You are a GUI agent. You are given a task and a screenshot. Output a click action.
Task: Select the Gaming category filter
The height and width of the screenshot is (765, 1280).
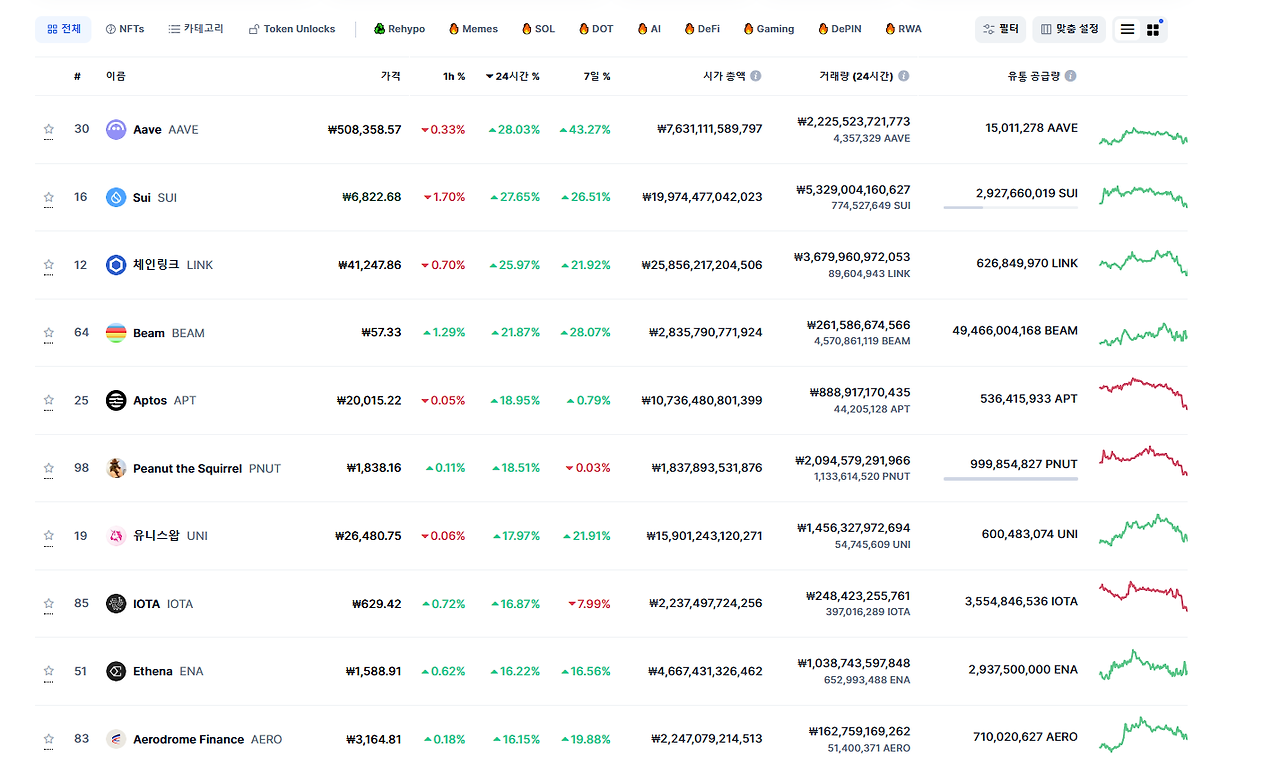coord(768,29)
